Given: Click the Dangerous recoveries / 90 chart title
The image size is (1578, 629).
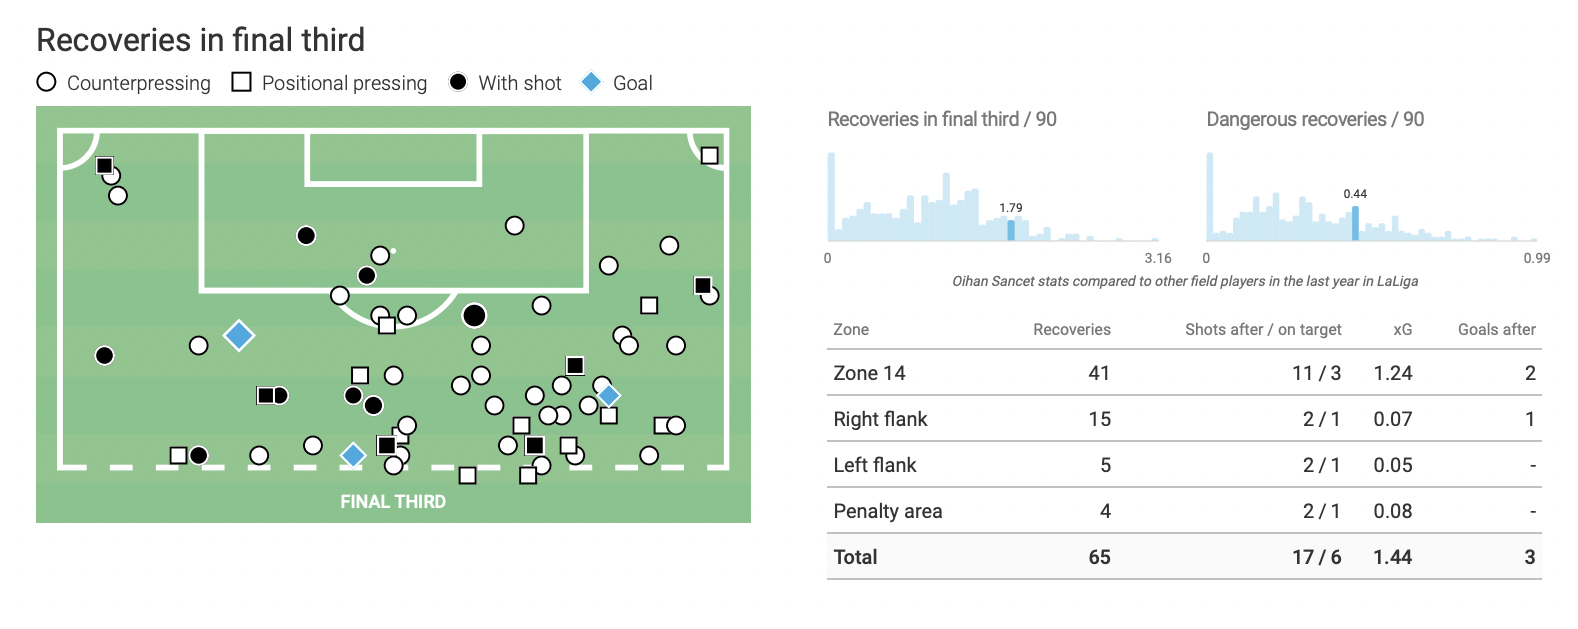Looking at the screenshot, I should 1315,119.
